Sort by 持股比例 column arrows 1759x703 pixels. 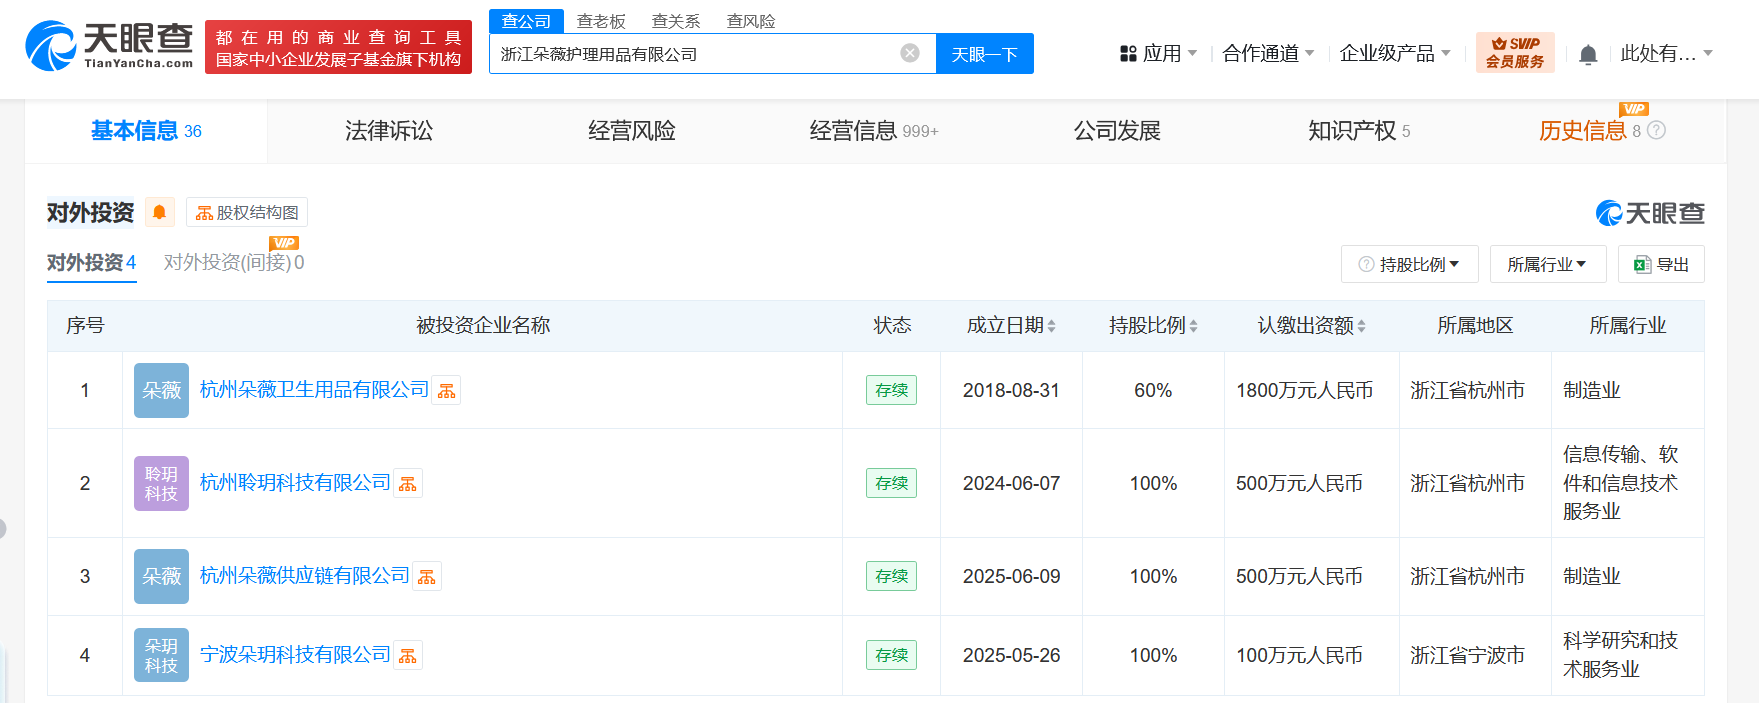(x=1193, y=326)
